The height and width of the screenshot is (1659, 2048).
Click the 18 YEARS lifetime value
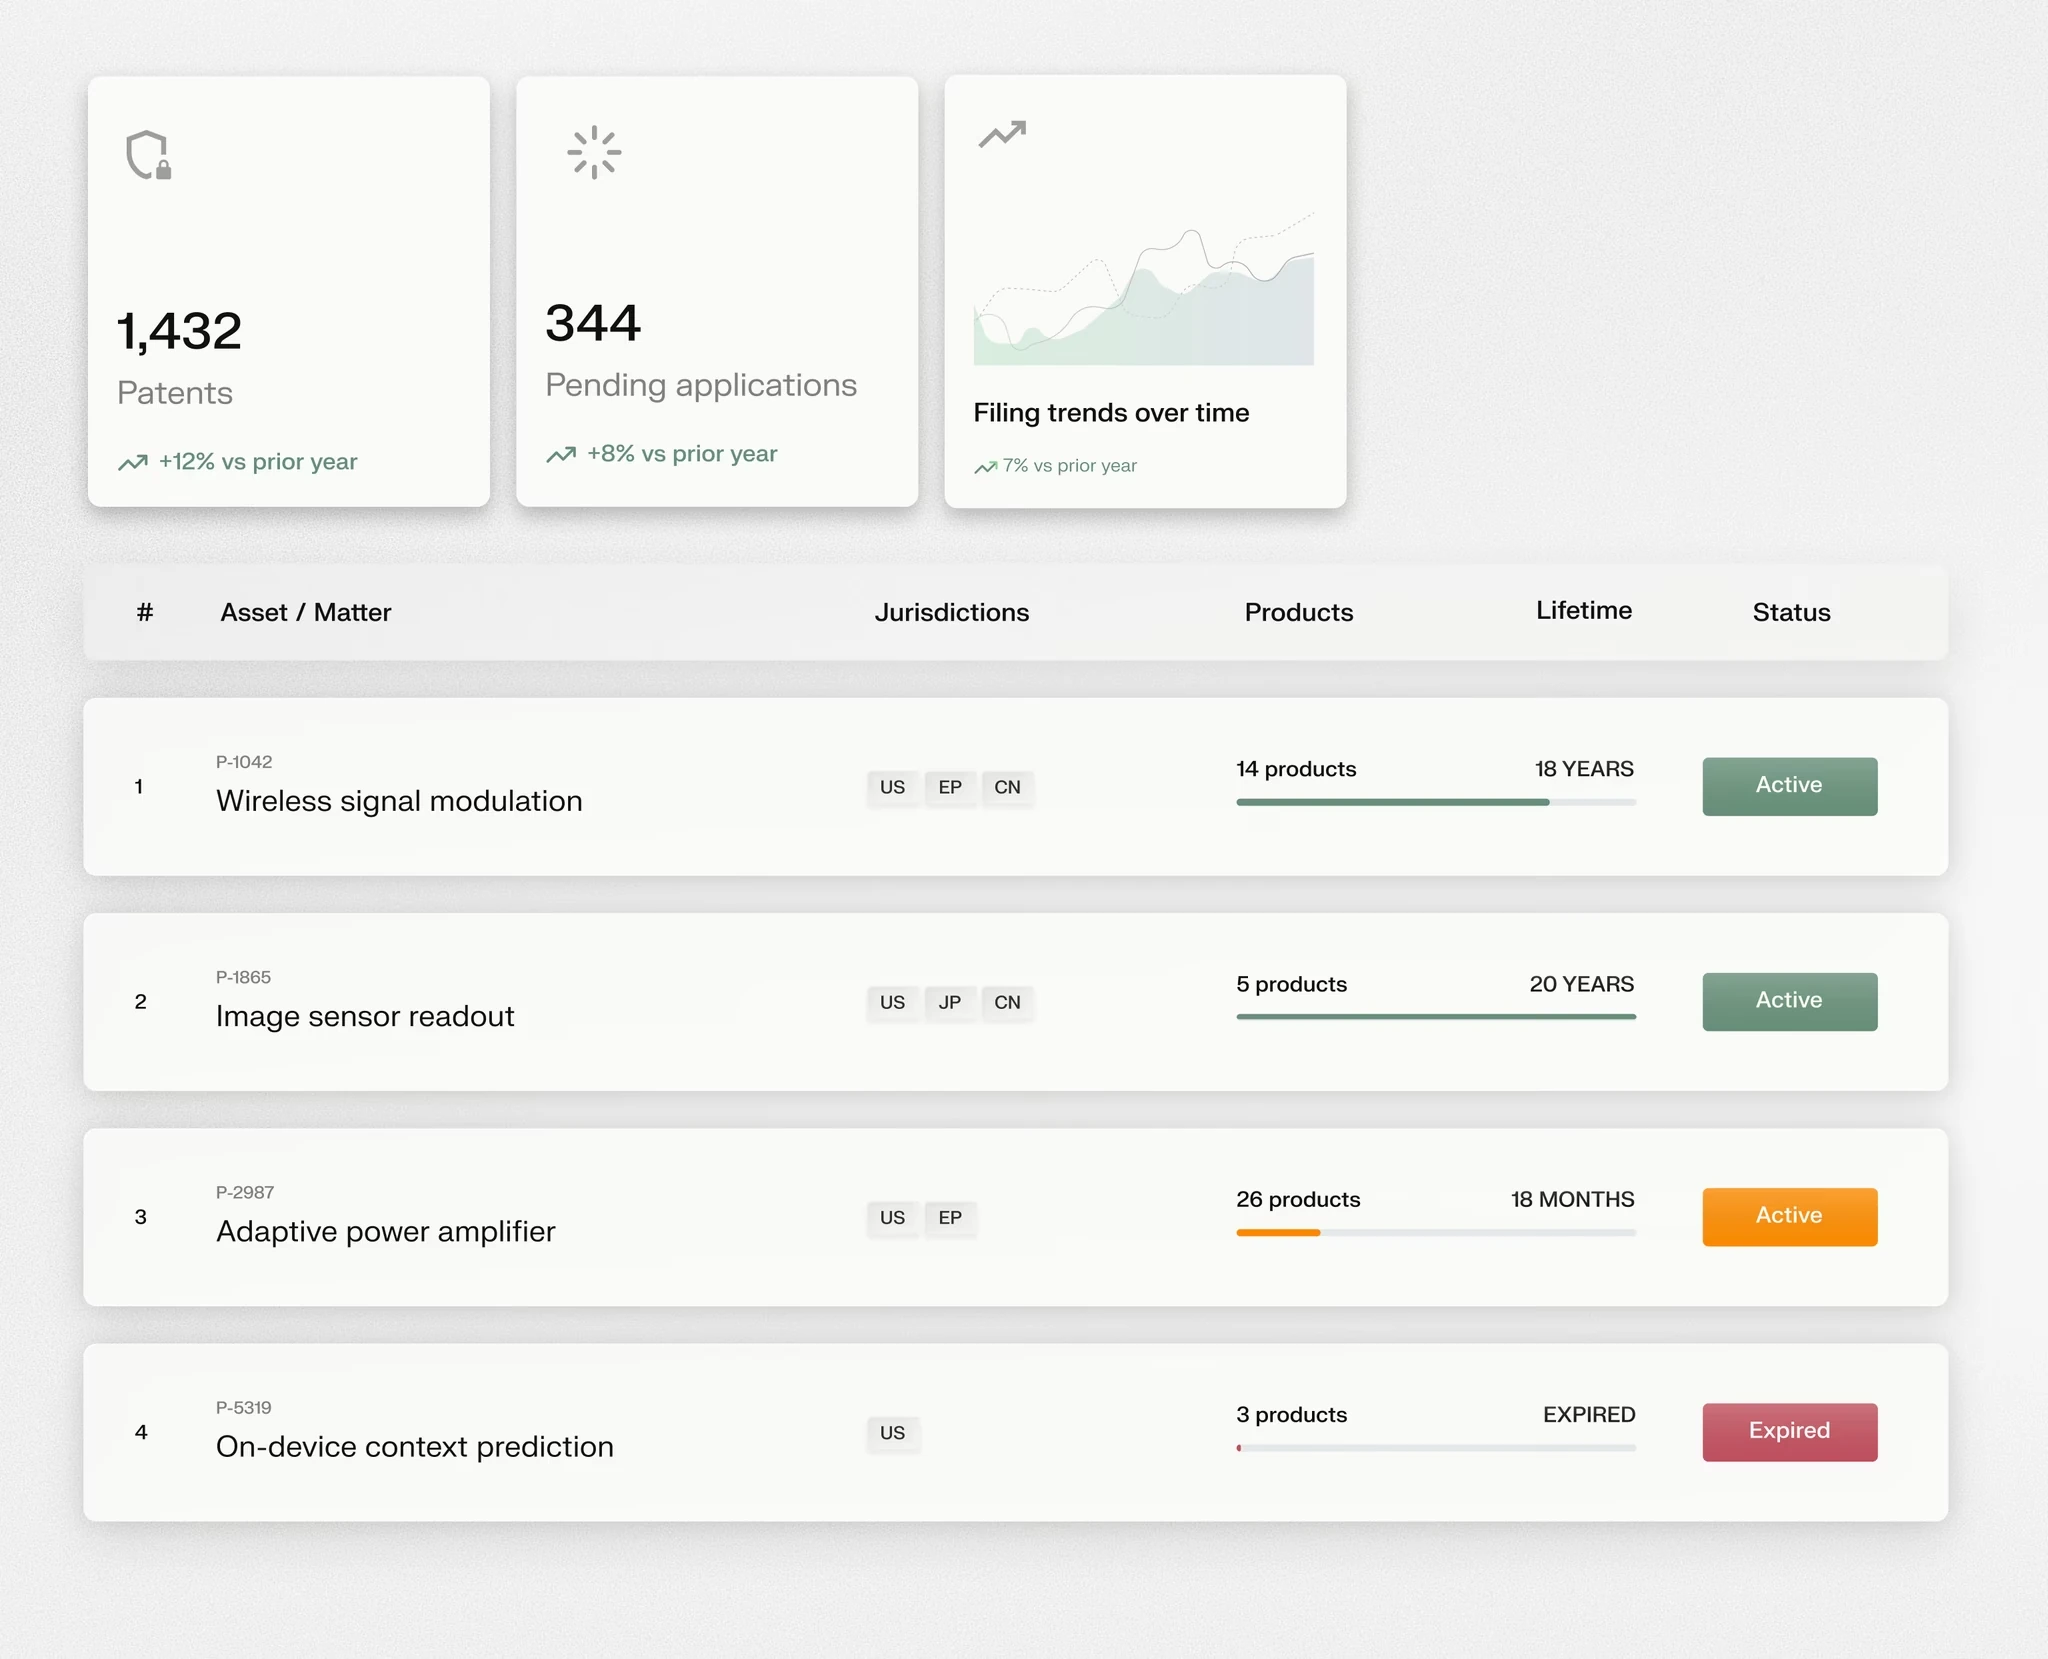point(1584,769)
